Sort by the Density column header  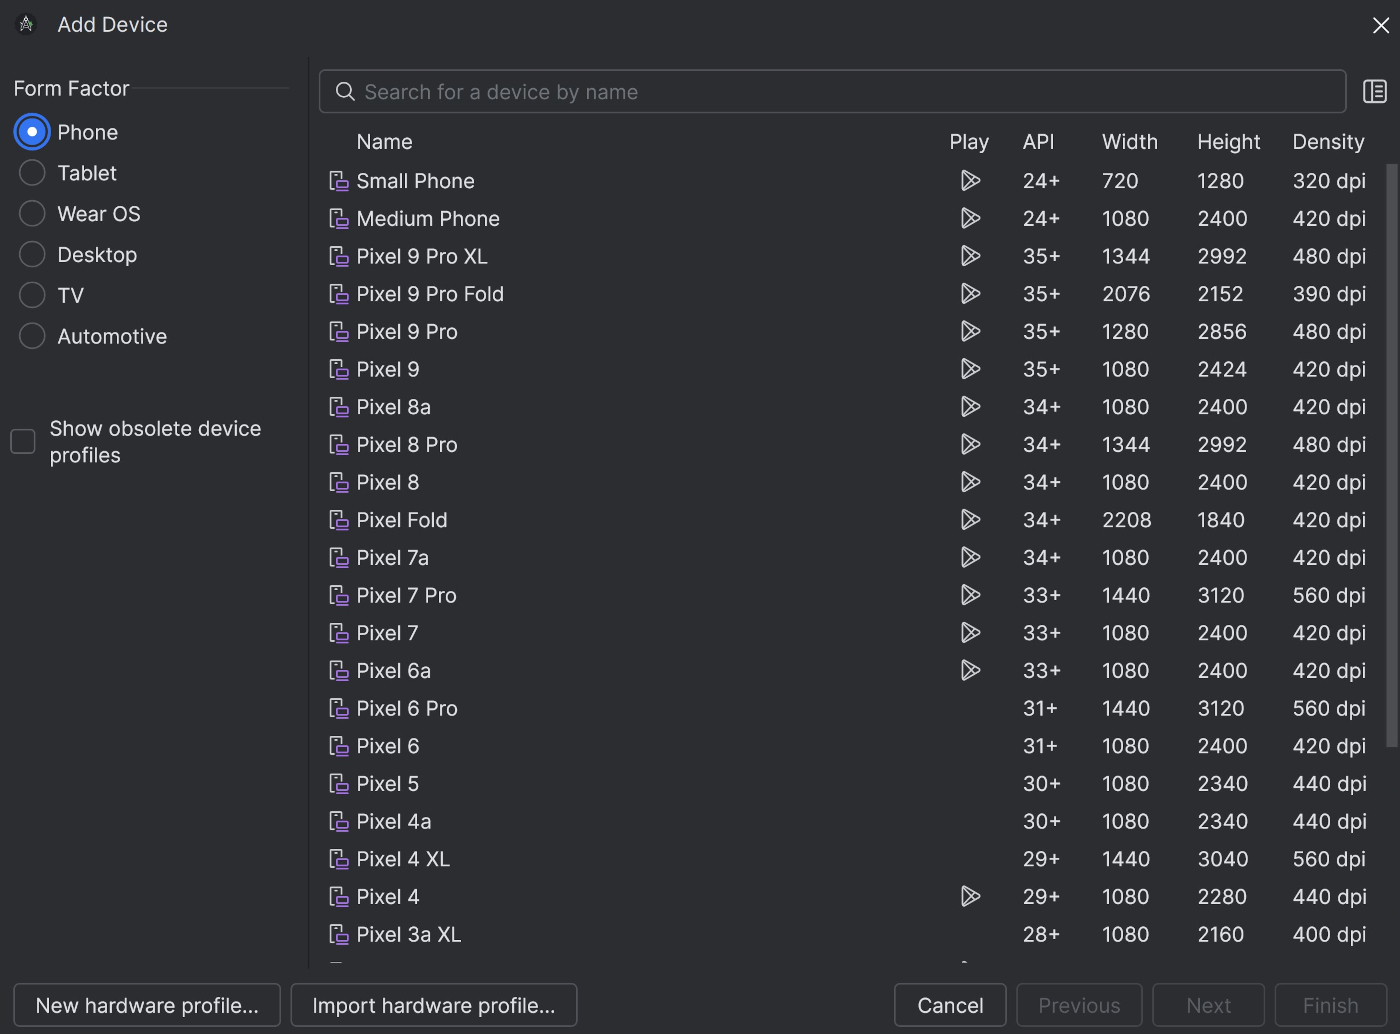point(1328,142)
